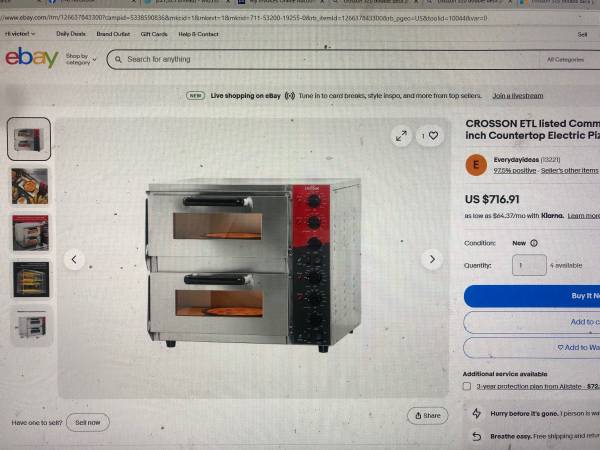Expand the Shop by category menu
This screenshot has height=450, width=600.
[x=81, y=59]
